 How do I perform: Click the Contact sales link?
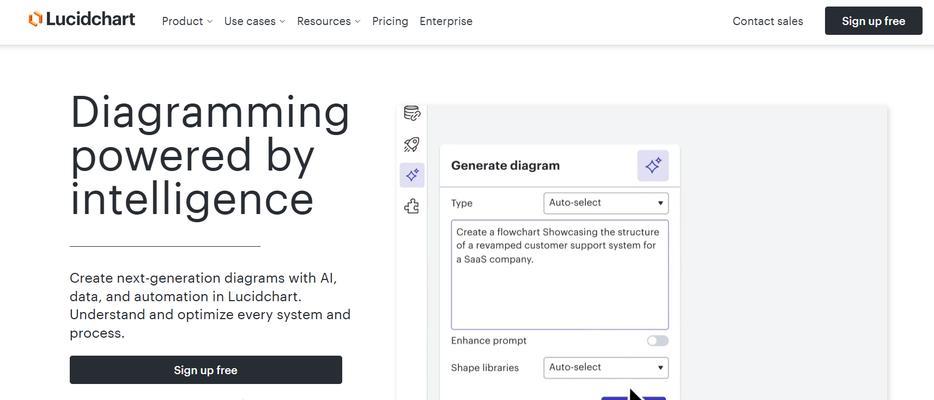pos(767,21)
